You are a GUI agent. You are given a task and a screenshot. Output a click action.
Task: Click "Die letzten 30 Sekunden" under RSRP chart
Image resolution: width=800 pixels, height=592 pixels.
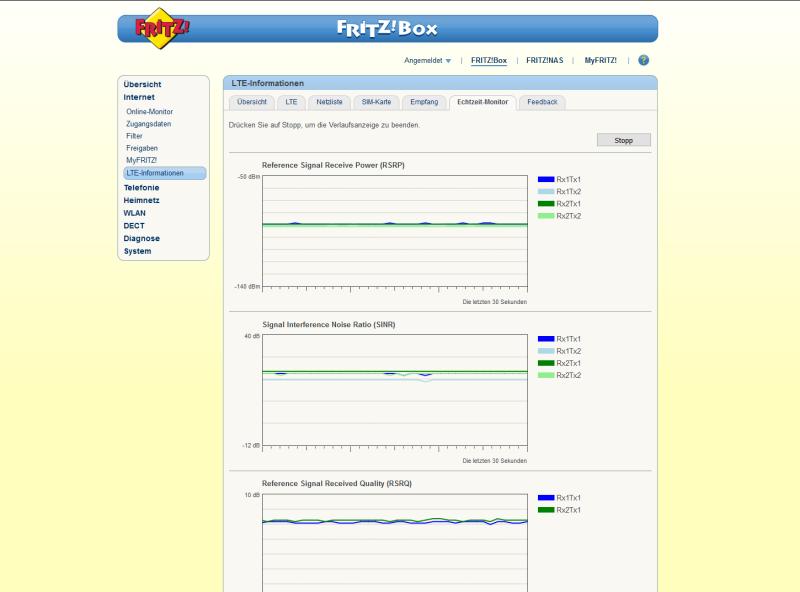pos(494,302)
